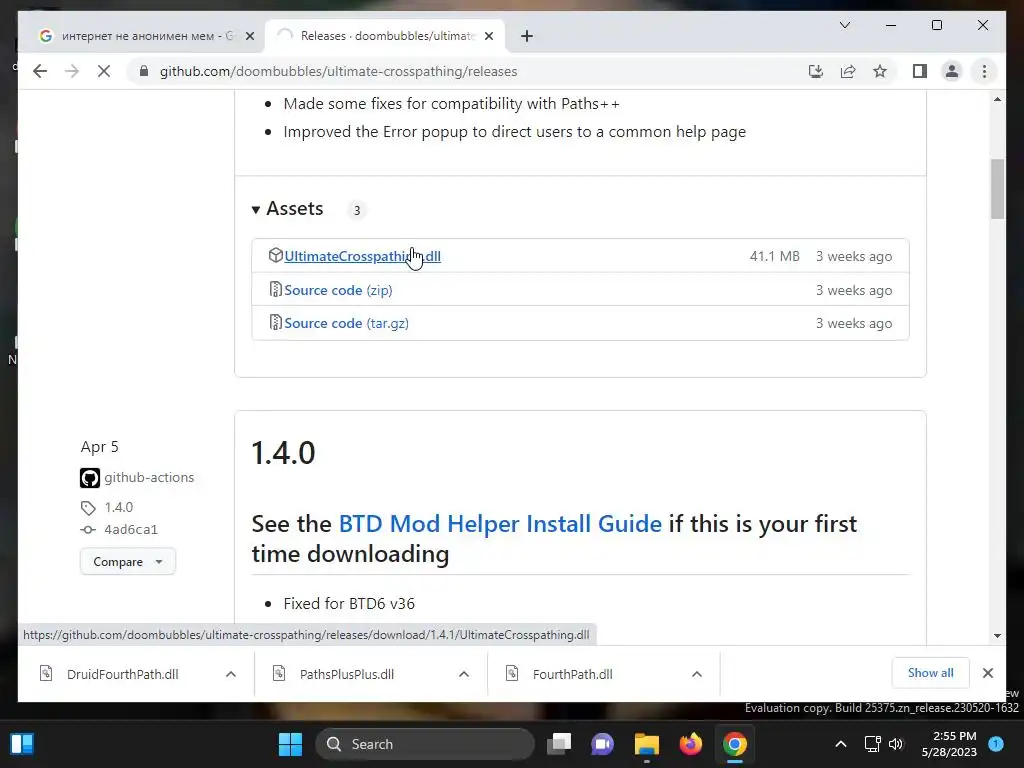
Task: Click the Chrome taskbar icon
Action: point(735,744)
